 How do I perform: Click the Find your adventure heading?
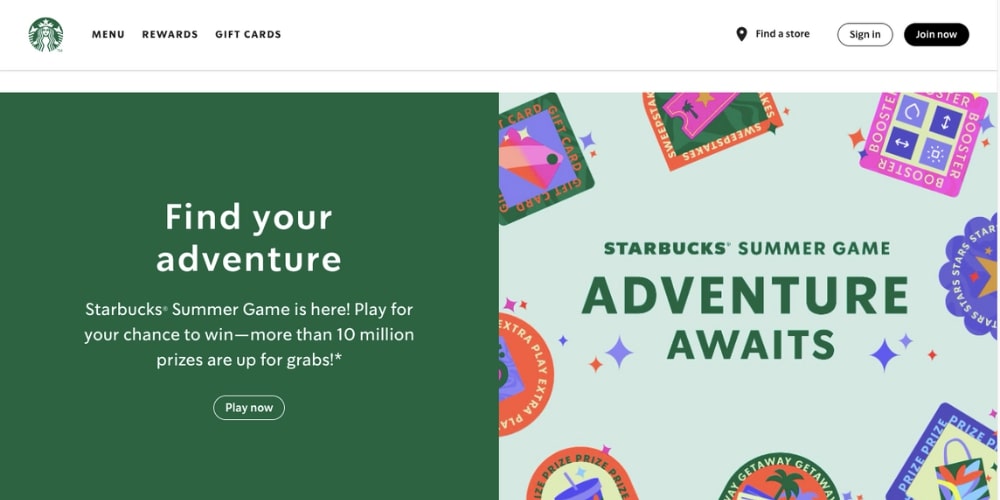pyautogui.click(x=249, y=237)
